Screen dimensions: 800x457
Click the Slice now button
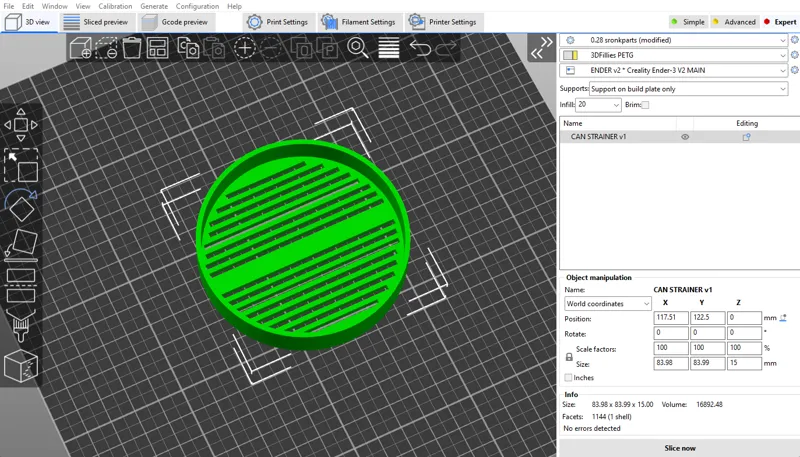tap(680, 448)
